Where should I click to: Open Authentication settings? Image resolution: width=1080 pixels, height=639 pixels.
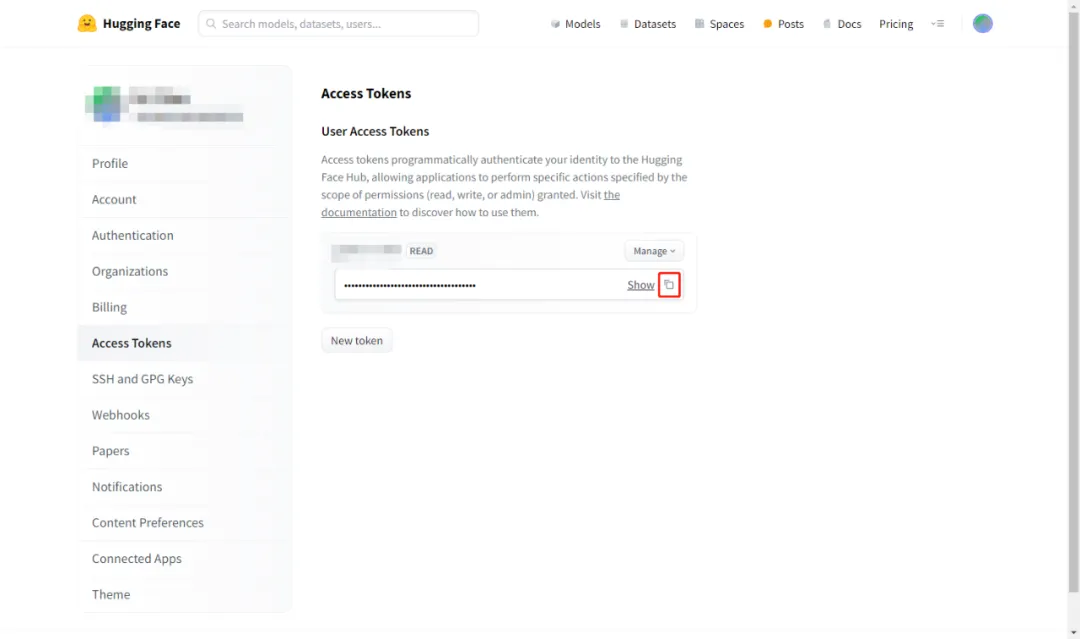click(184, 235)
